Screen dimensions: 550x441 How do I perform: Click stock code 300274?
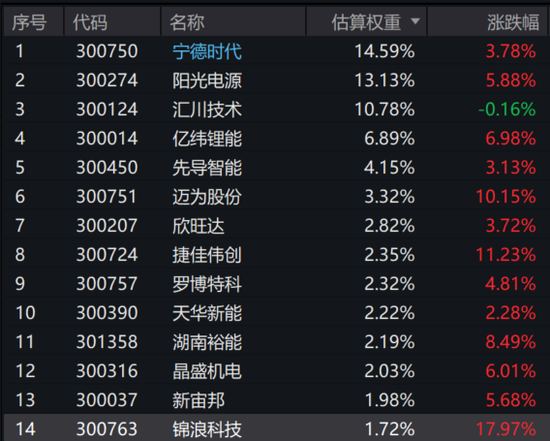pos(107,80)
